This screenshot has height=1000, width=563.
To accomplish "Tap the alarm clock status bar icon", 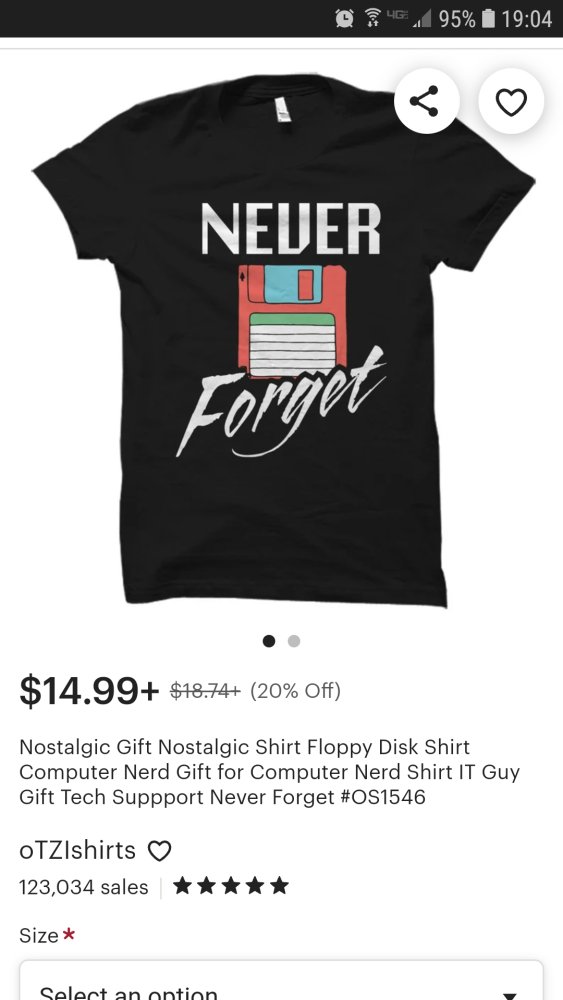I will tap(344, 19).
